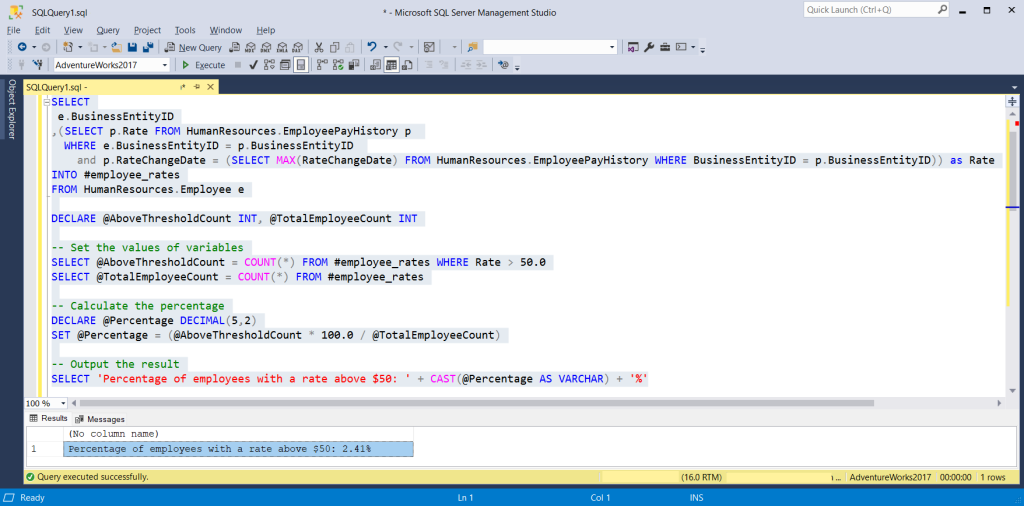Click the Execute button
Image resolution: width=1024 pixels, height=506 pixels.
(x=203, y=65)
